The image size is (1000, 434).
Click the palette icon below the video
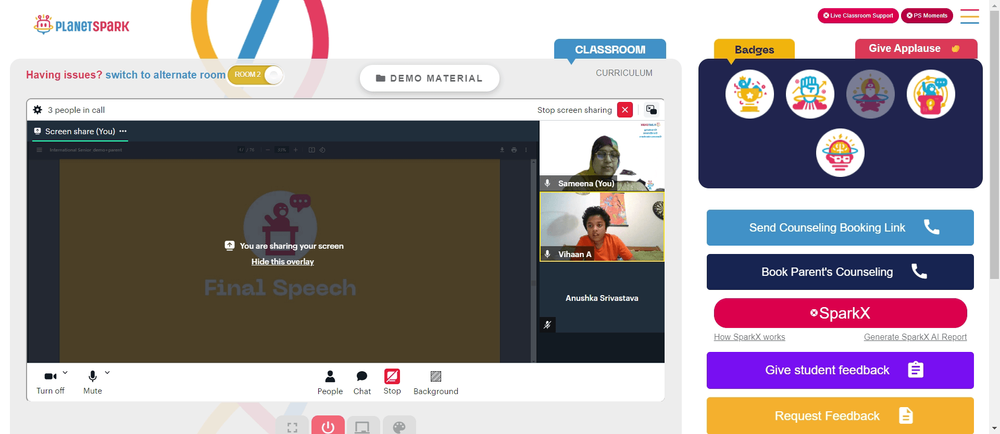pos(399,426)
